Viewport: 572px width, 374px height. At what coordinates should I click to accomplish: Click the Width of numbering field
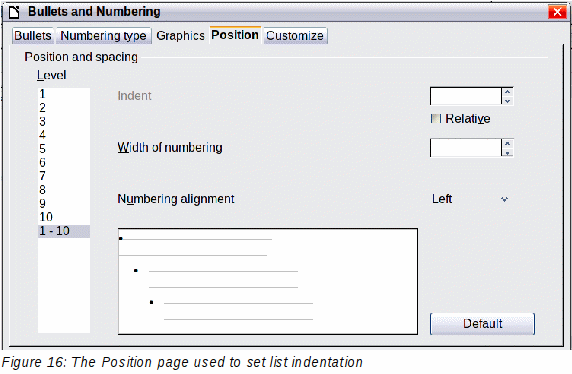pos(466,148)
